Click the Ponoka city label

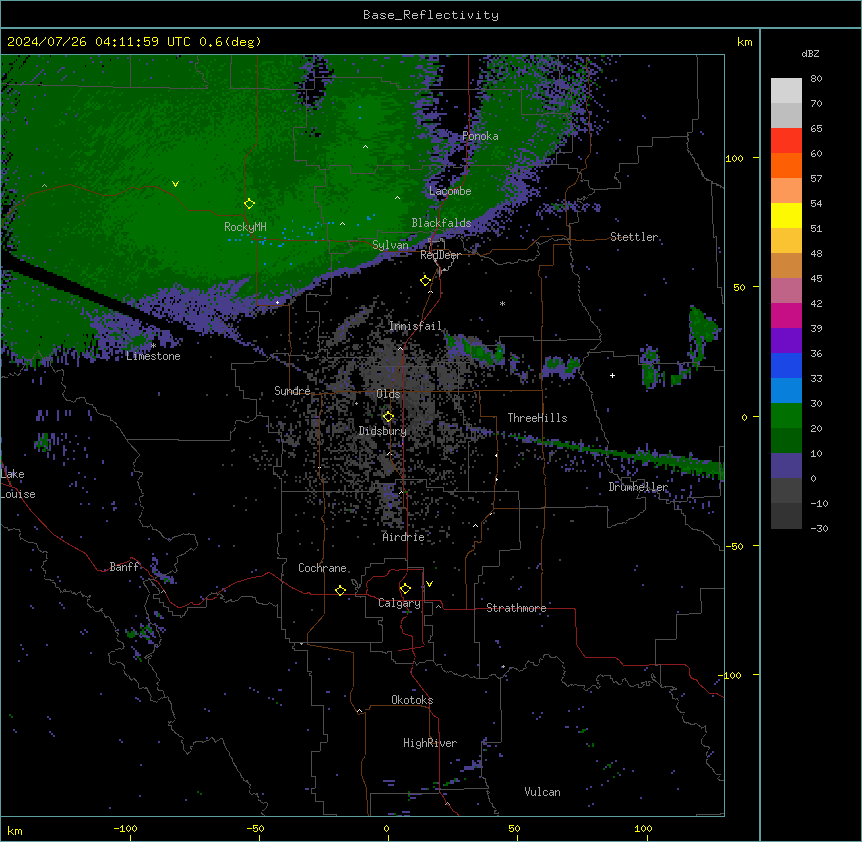click(480, 136)
